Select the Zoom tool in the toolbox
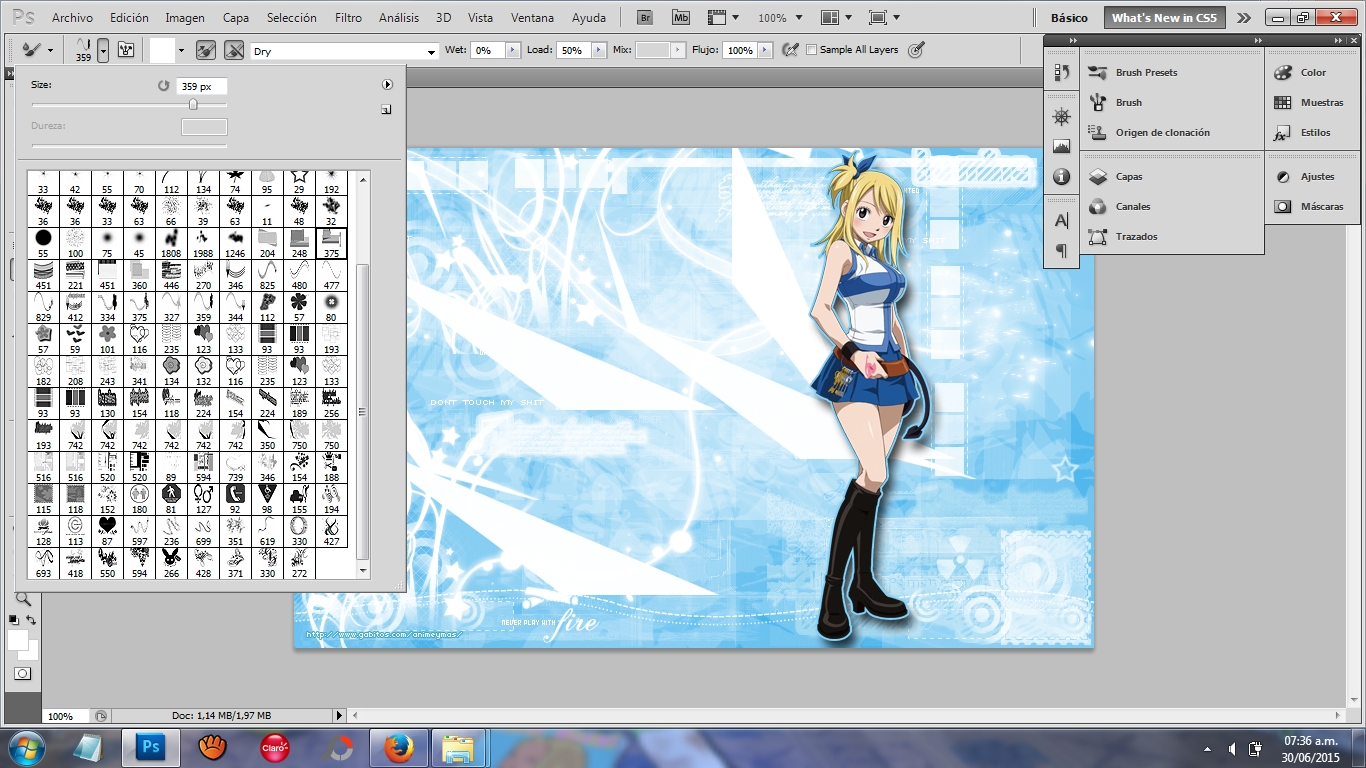1366x768 pixels. coord(22,600)
